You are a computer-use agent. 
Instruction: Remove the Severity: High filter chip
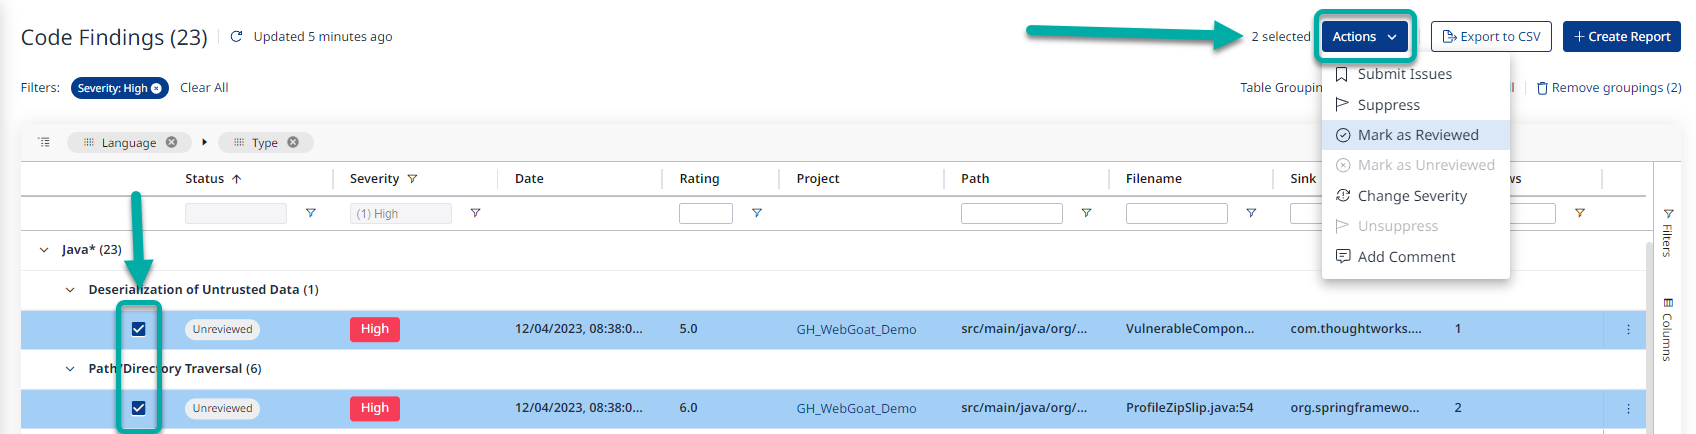click(x=156, y=89)
